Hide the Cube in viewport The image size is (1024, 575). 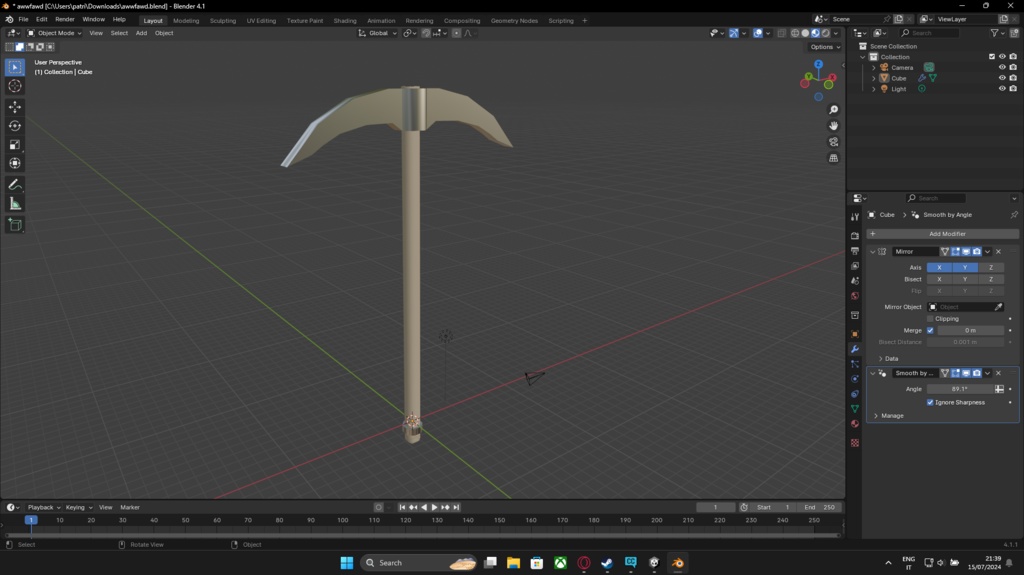point(1002,78)
